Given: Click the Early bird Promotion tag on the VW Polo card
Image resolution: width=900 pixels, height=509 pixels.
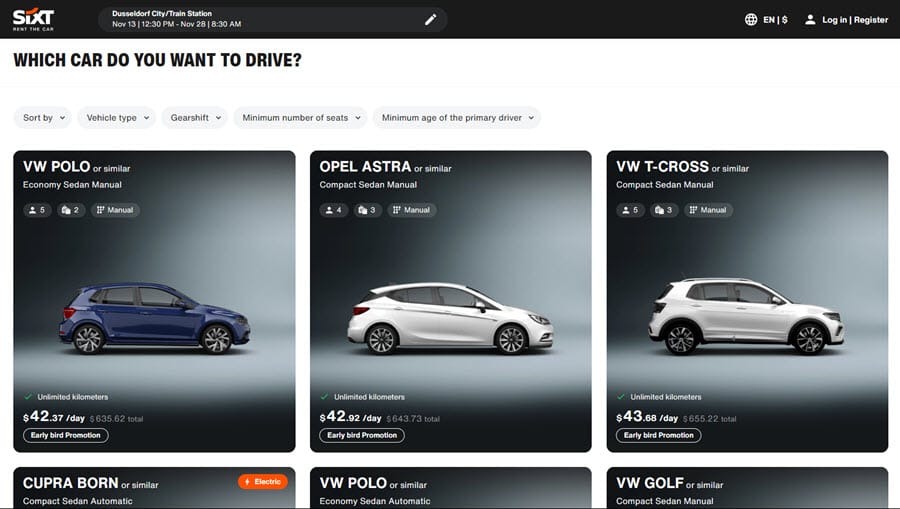Looking at the screenshot, I should [66, 435].
